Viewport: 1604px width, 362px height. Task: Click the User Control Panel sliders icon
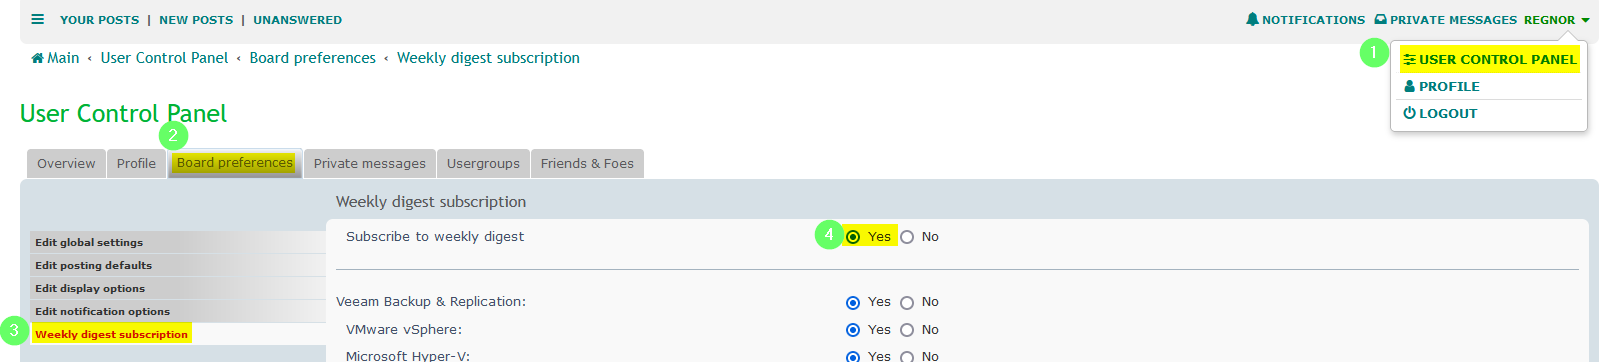click(x=1409, y=59)
